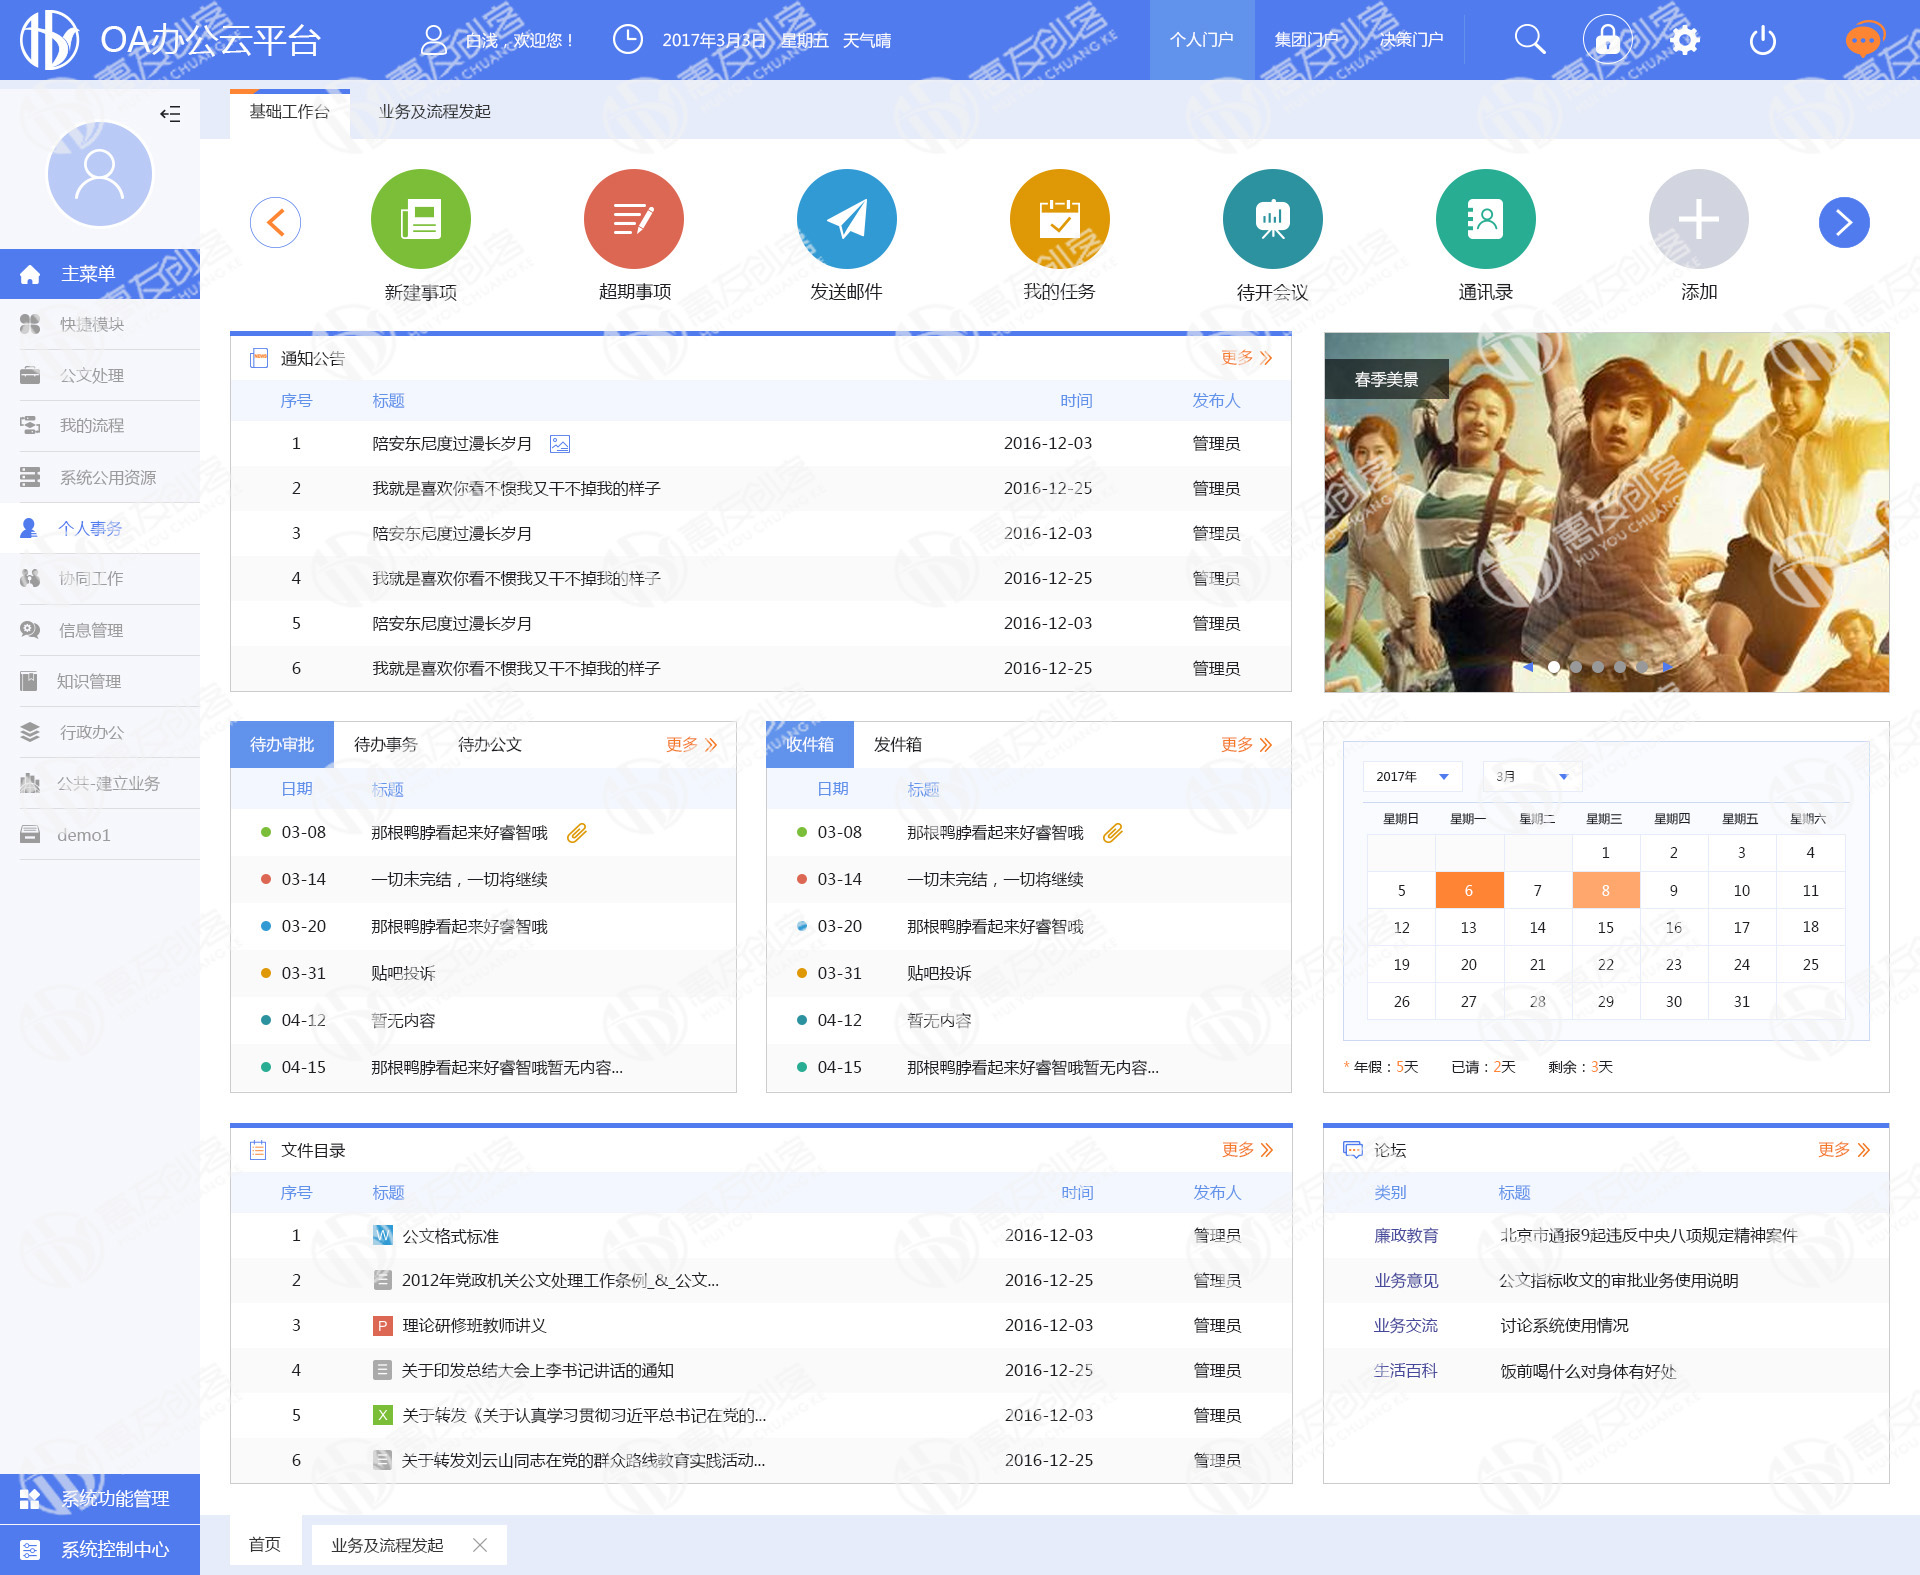Open the 2017年 year dropdown
This screenshot has width=1920, height=1575.
1412,777
